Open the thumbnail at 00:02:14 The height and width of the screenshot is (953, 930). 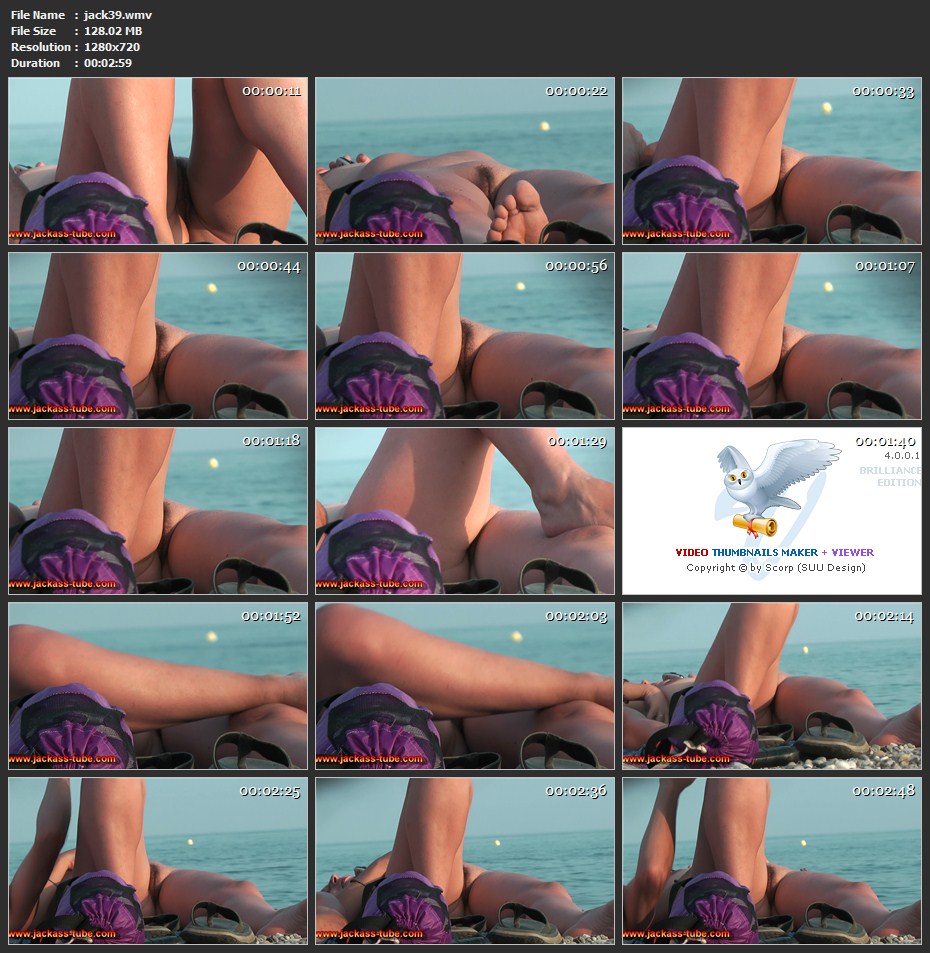(x=771, y=686)
